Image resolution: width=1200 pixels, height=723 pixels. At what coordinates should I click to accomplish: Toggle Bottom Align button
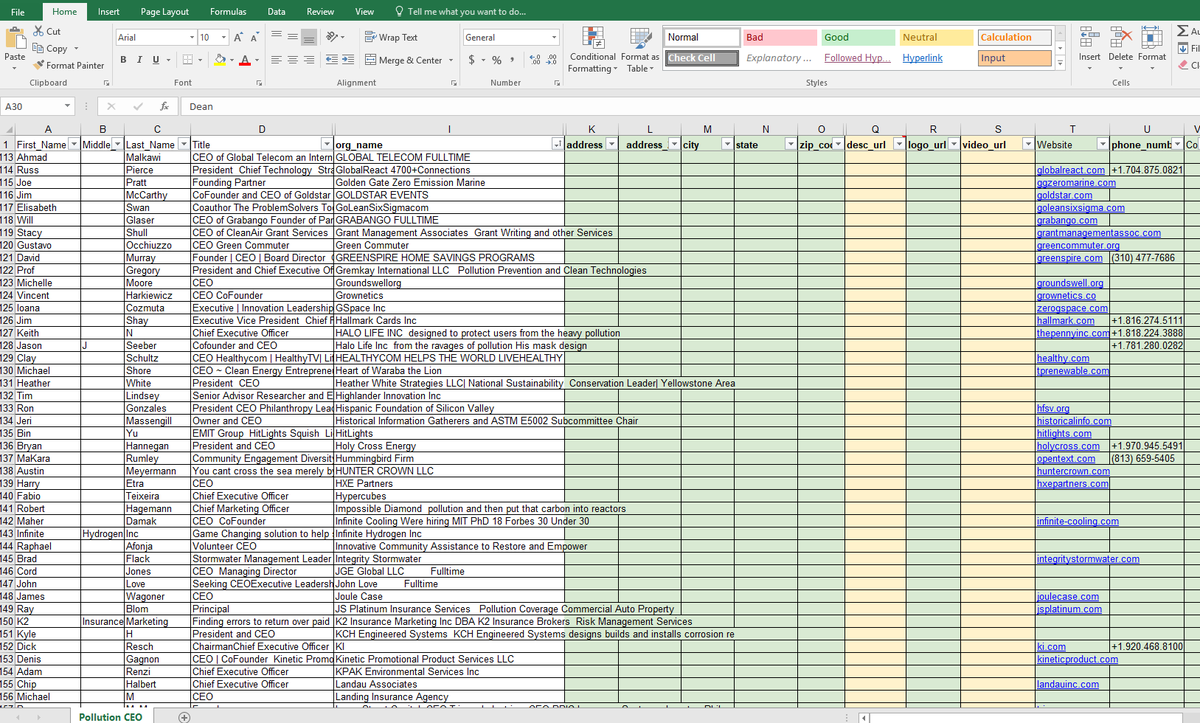tap(308, 37)
